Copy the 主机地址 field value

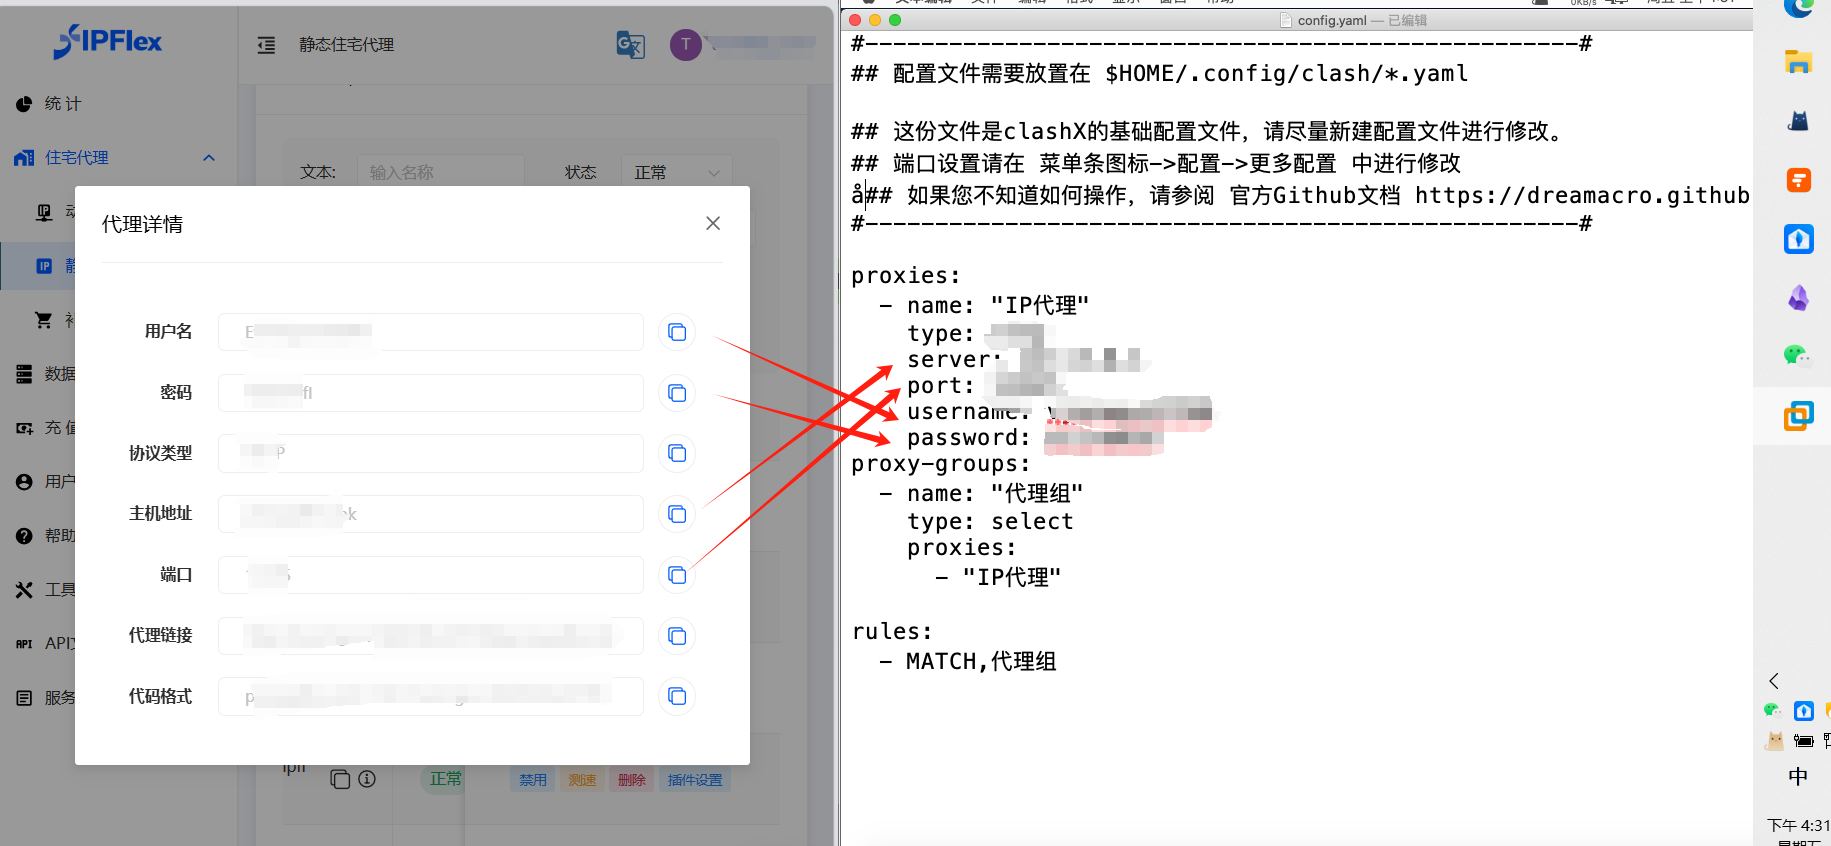[677, 514]
